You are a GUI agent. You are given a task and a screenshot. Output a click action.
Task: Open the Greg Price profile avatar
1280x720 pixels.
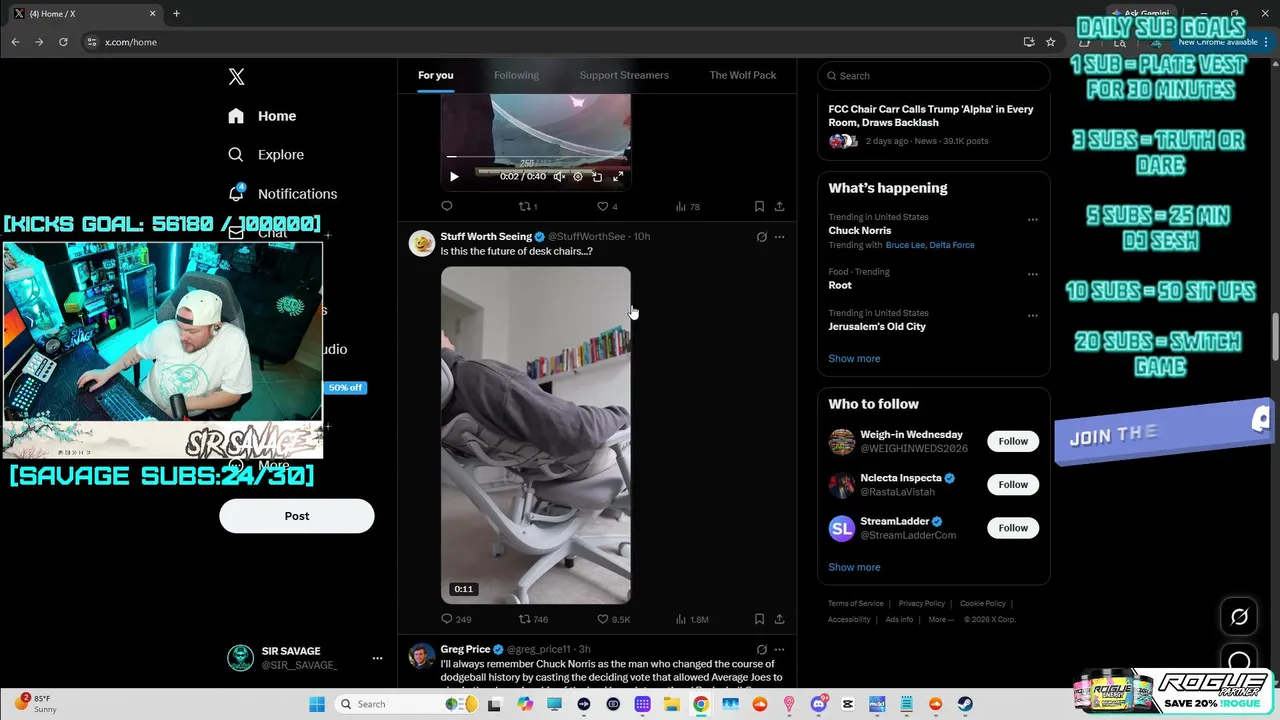(422, 656)
